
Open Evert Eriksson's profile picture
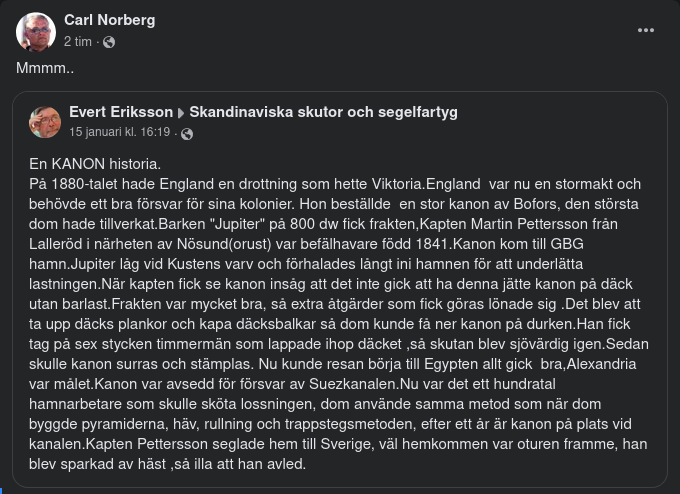[x=45, y=122]
